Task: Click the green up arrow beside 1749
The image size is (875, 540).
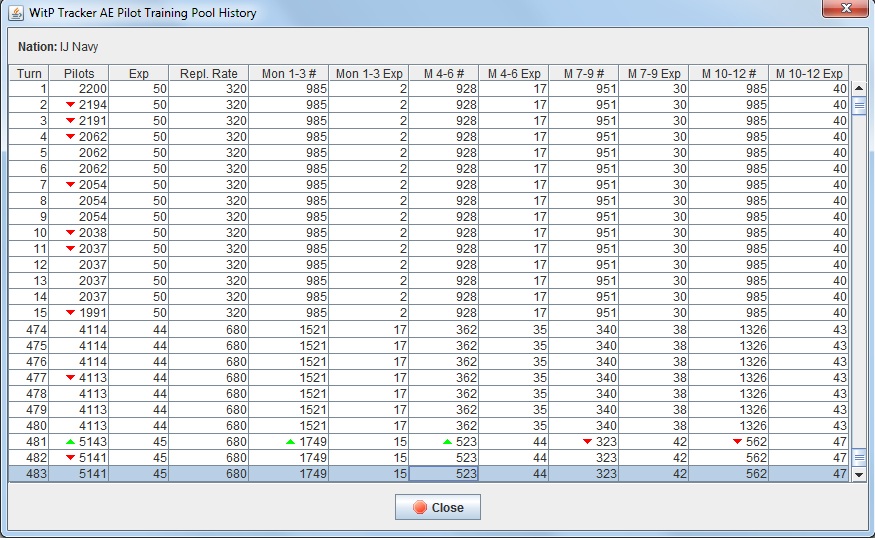Action: 290,442
